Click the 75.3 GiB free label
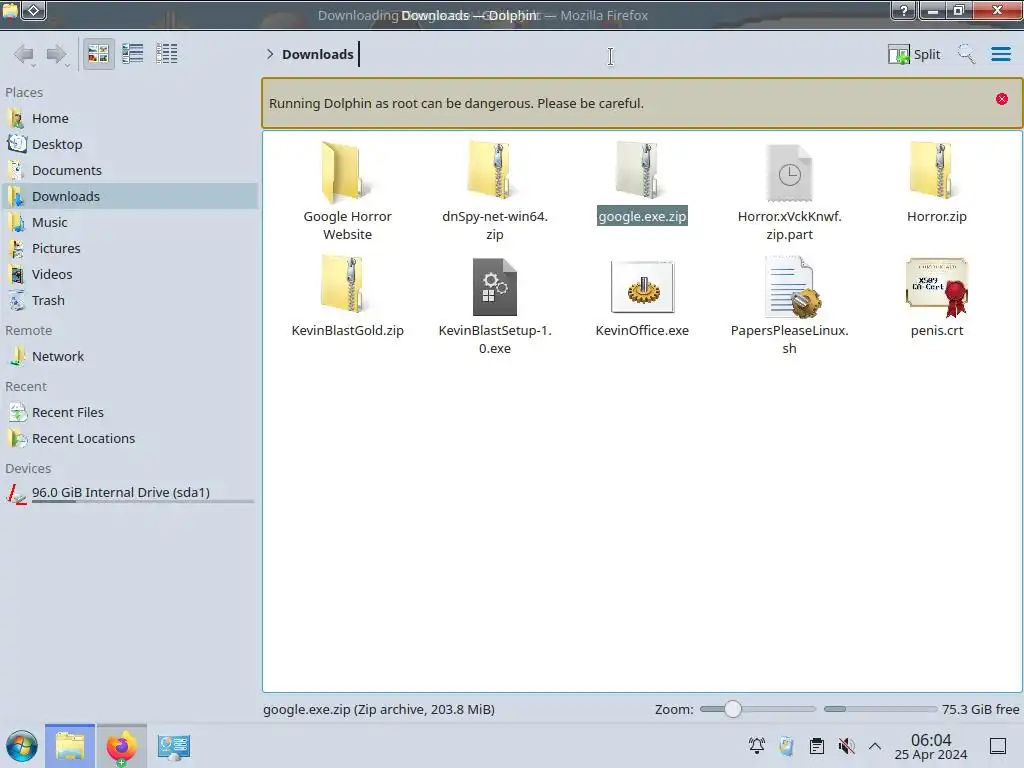The width and height of the screenshot is (1024, 768). [980, 709]
